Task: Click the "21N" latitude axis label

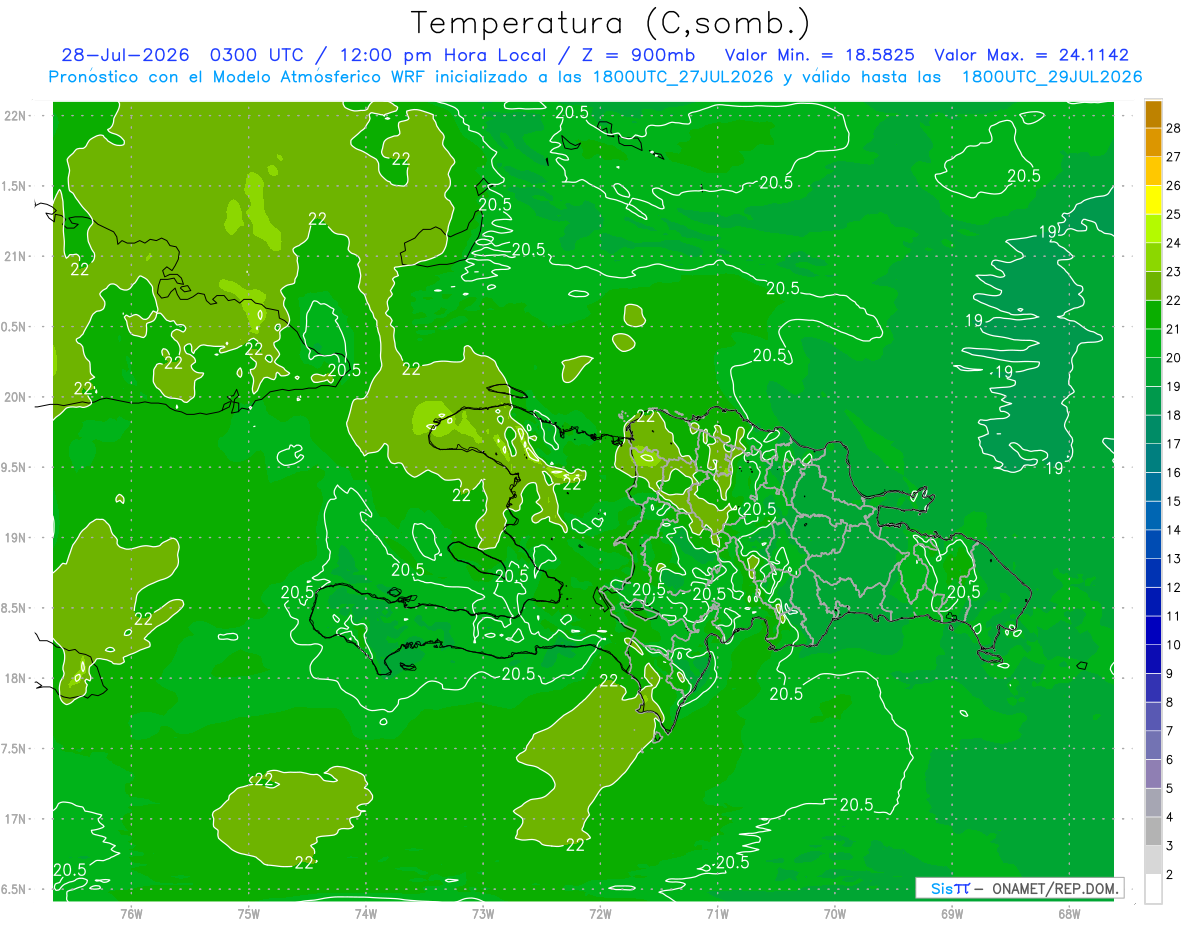Action: pos(14,257)
